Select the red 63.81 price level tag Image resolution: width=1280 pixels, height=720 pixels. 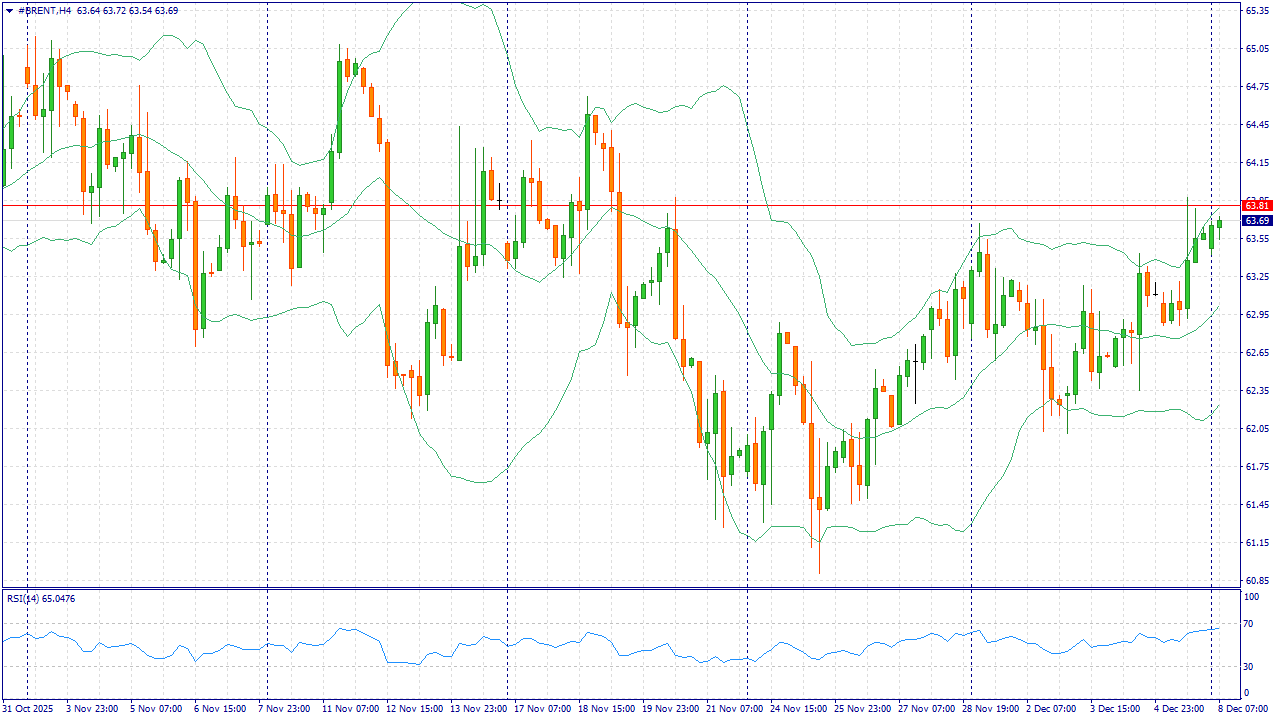point(1257,205)
